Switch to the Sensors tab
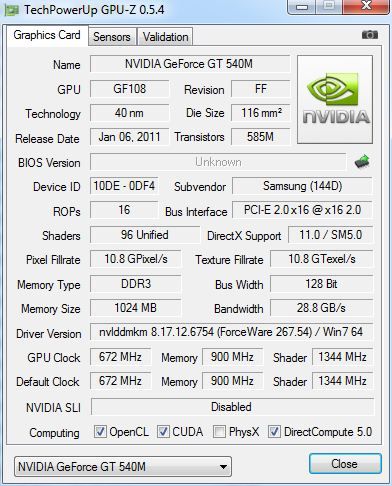 (112, 37)
